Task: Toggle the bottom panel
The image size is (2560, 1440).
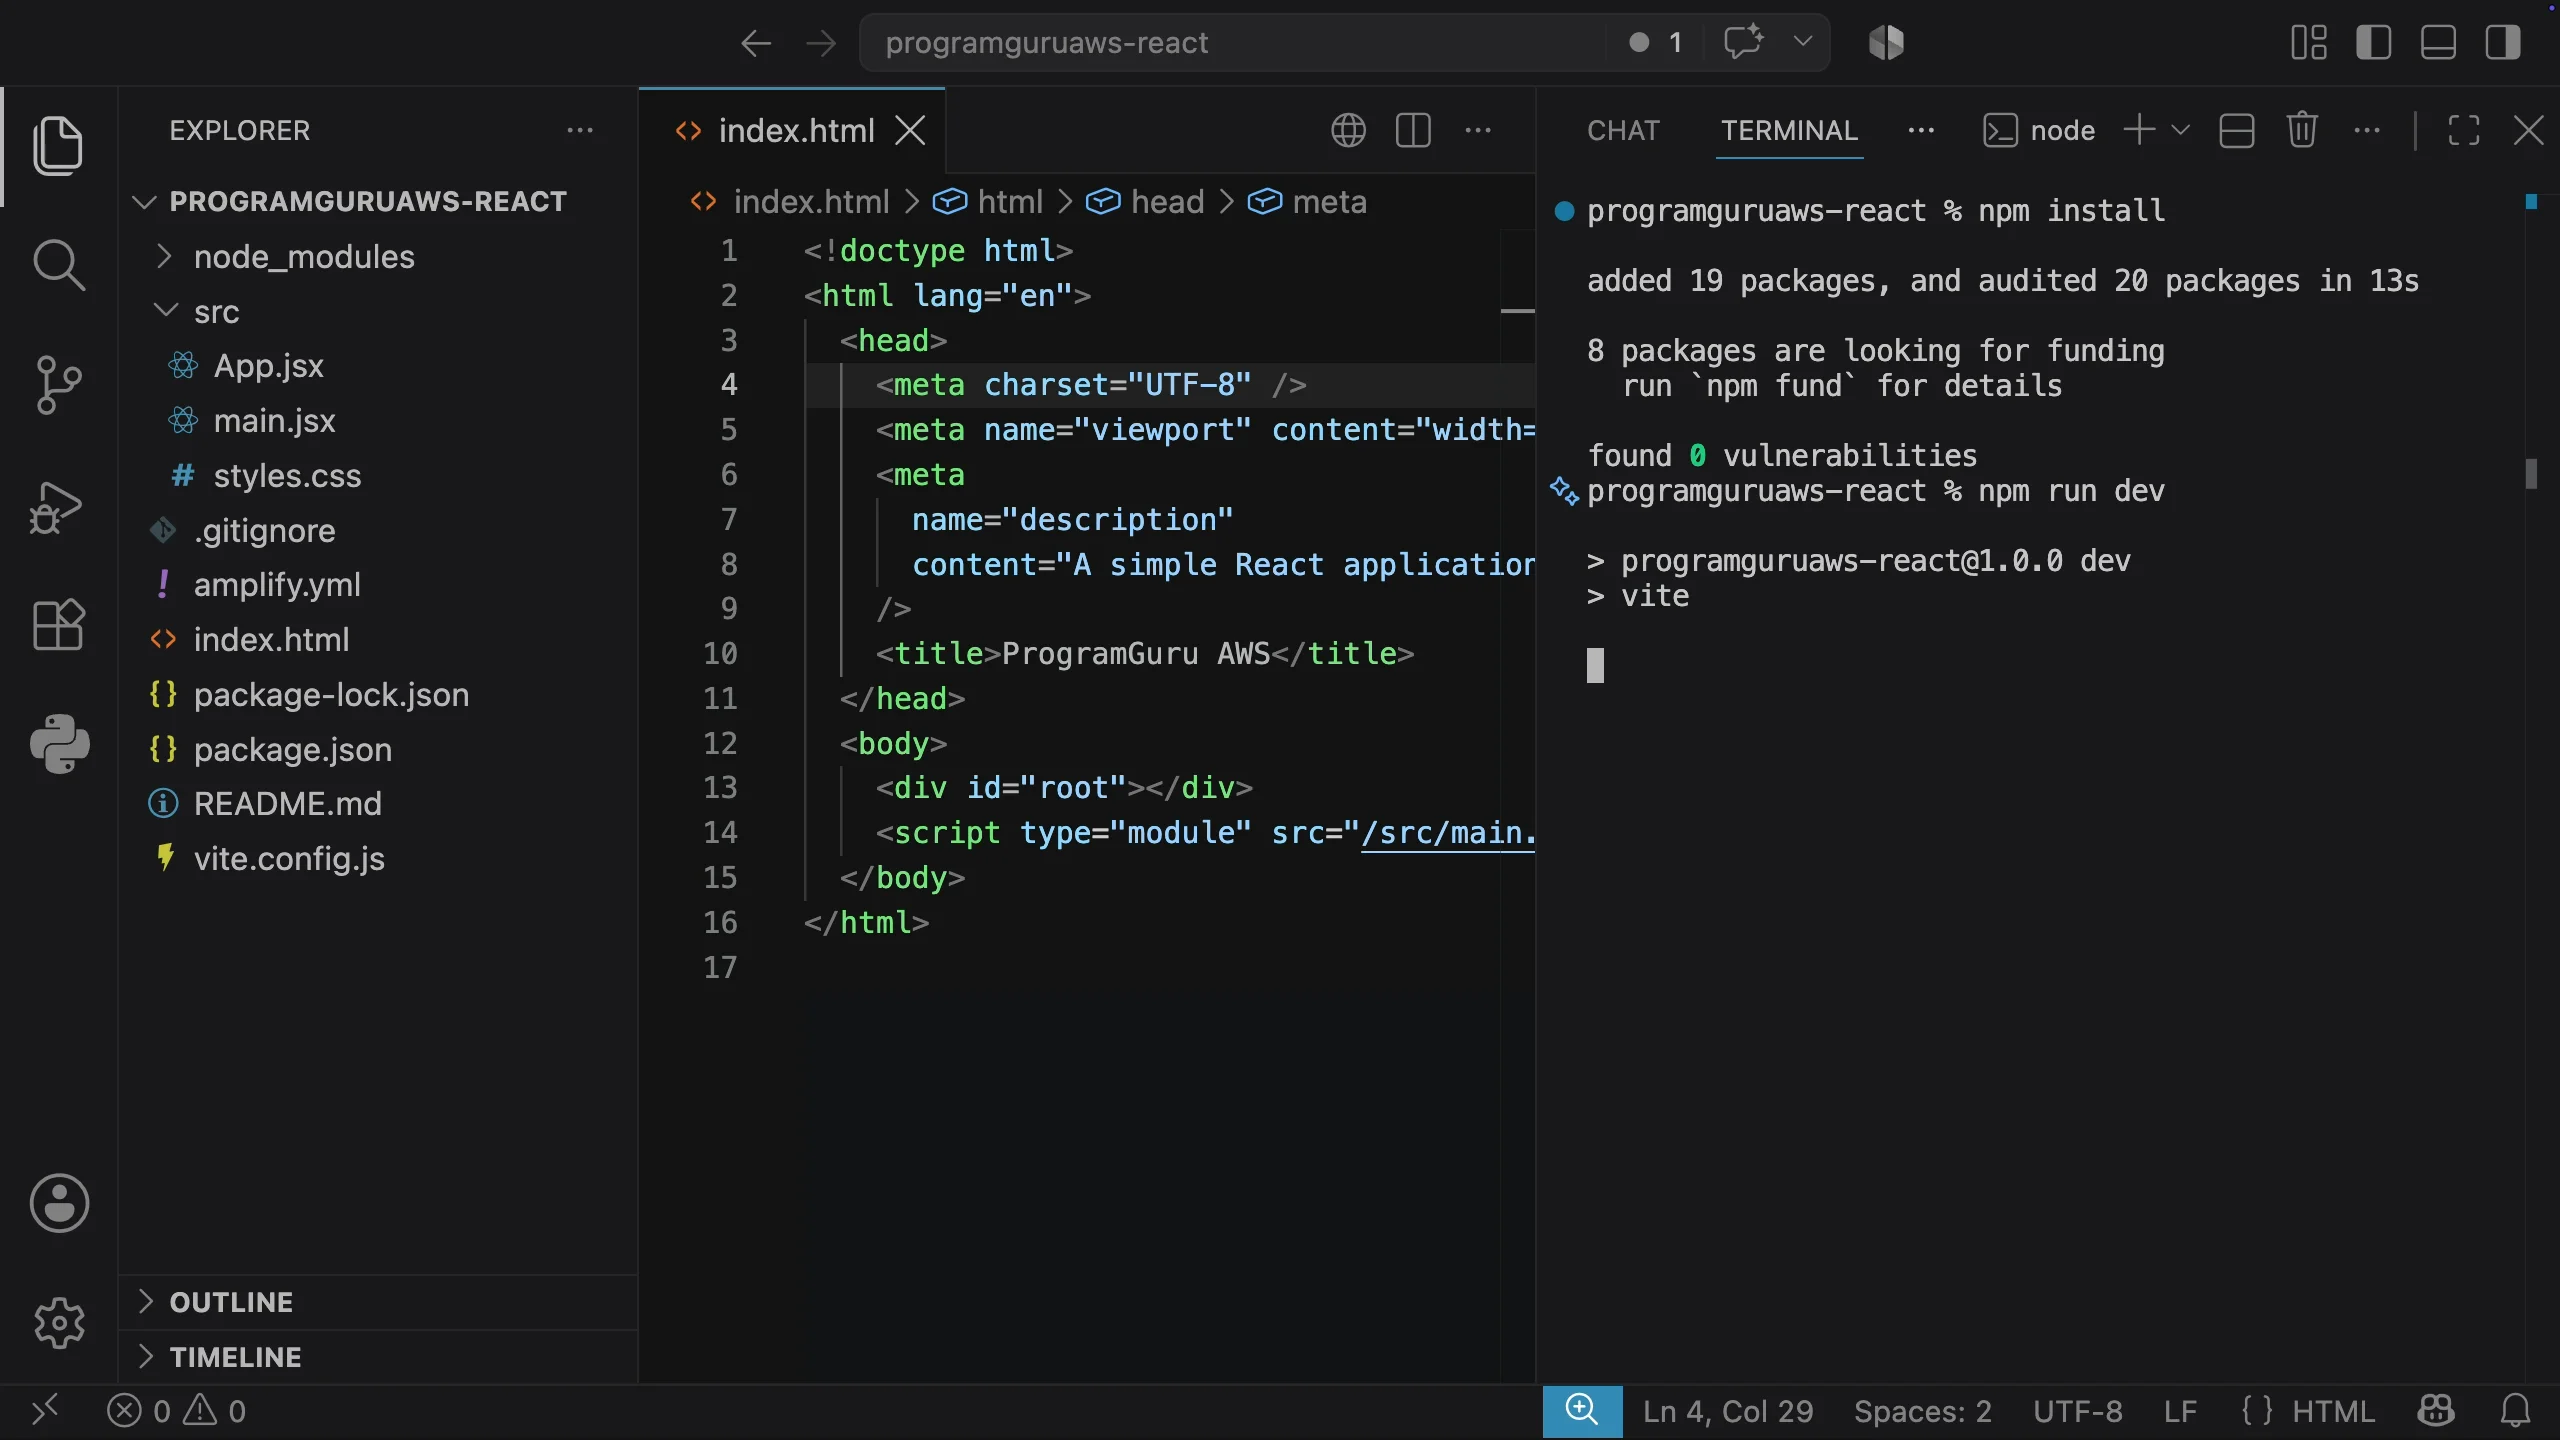Action: [2438, 43]
